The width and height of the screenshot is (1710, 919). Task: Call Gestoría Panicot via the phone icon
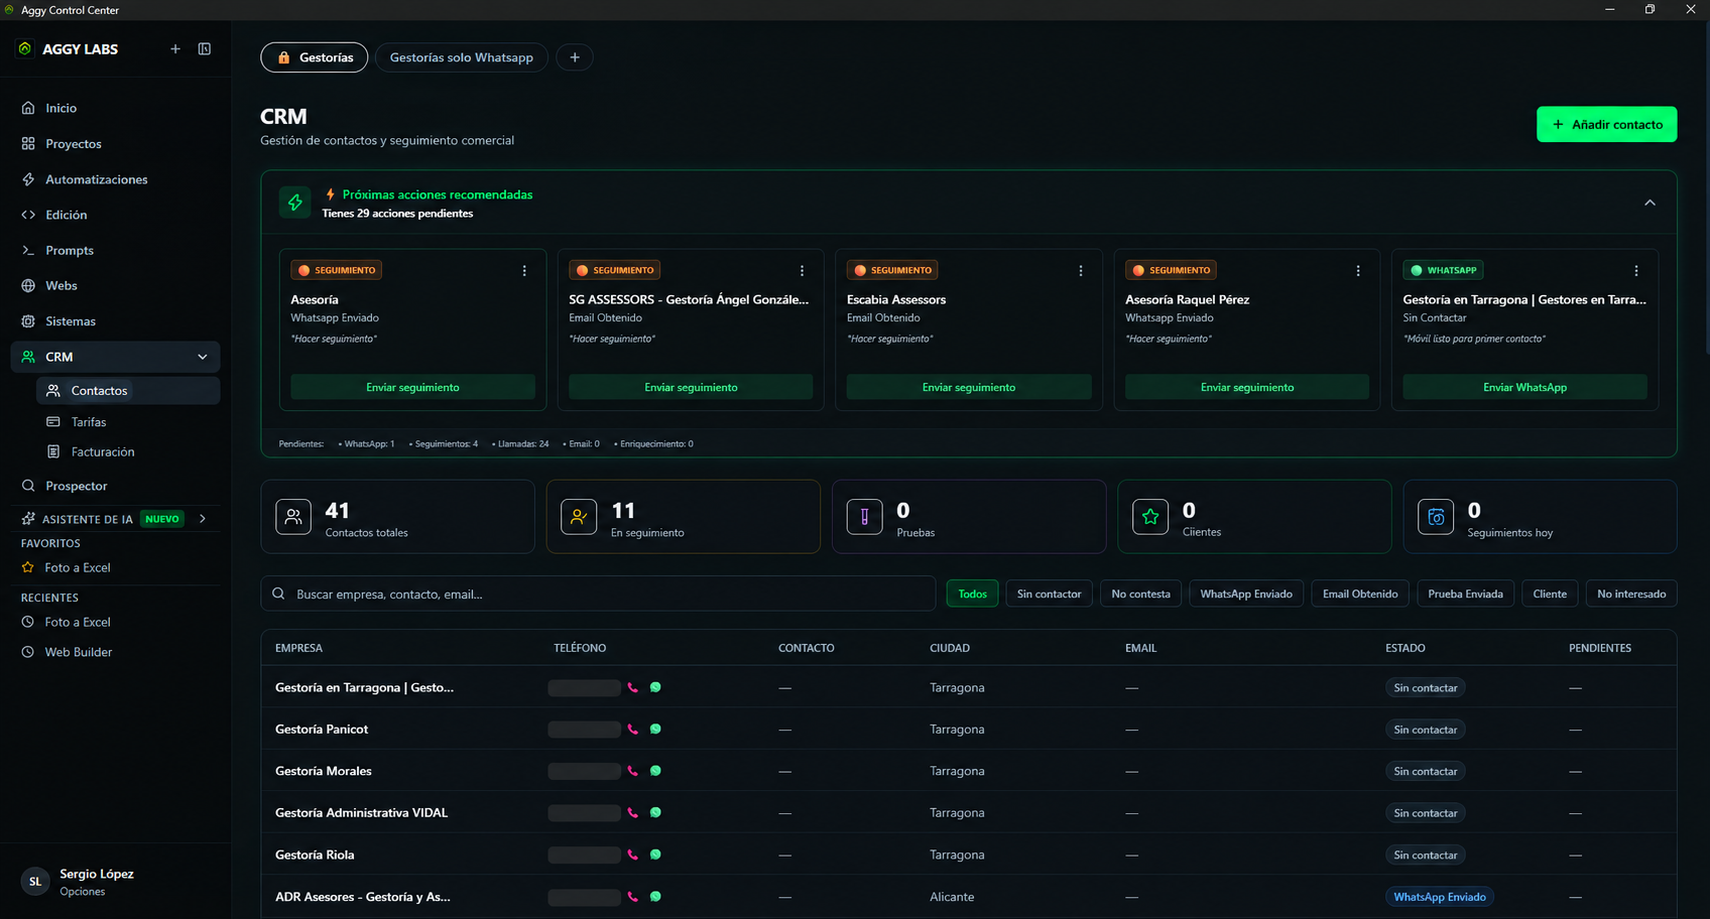tap(633, 730)
